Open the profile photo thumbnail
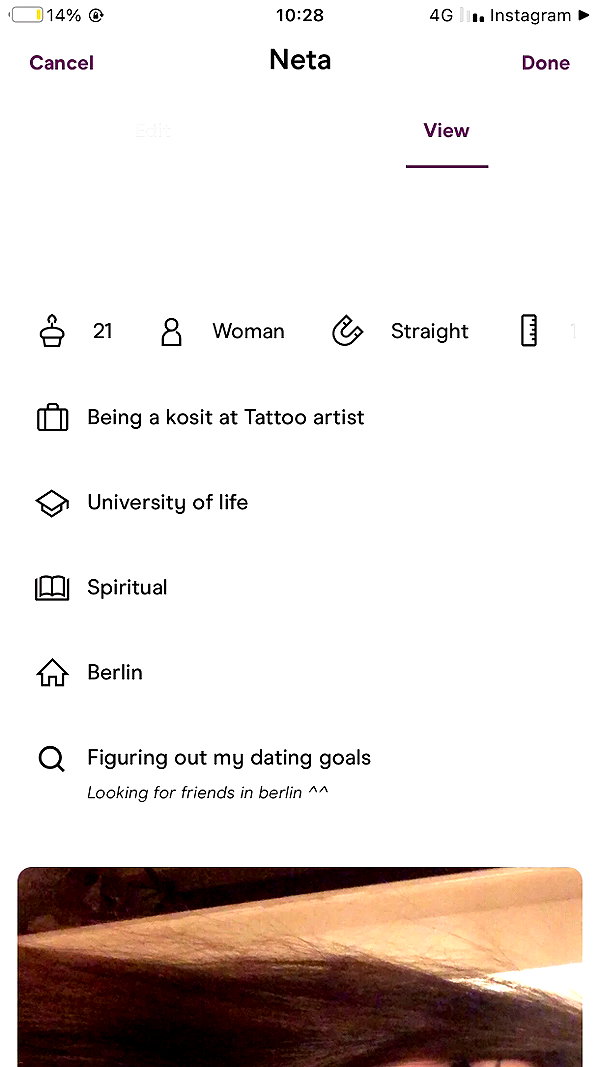Viewport: 600px width, 1067px height. tap(300, 967)
